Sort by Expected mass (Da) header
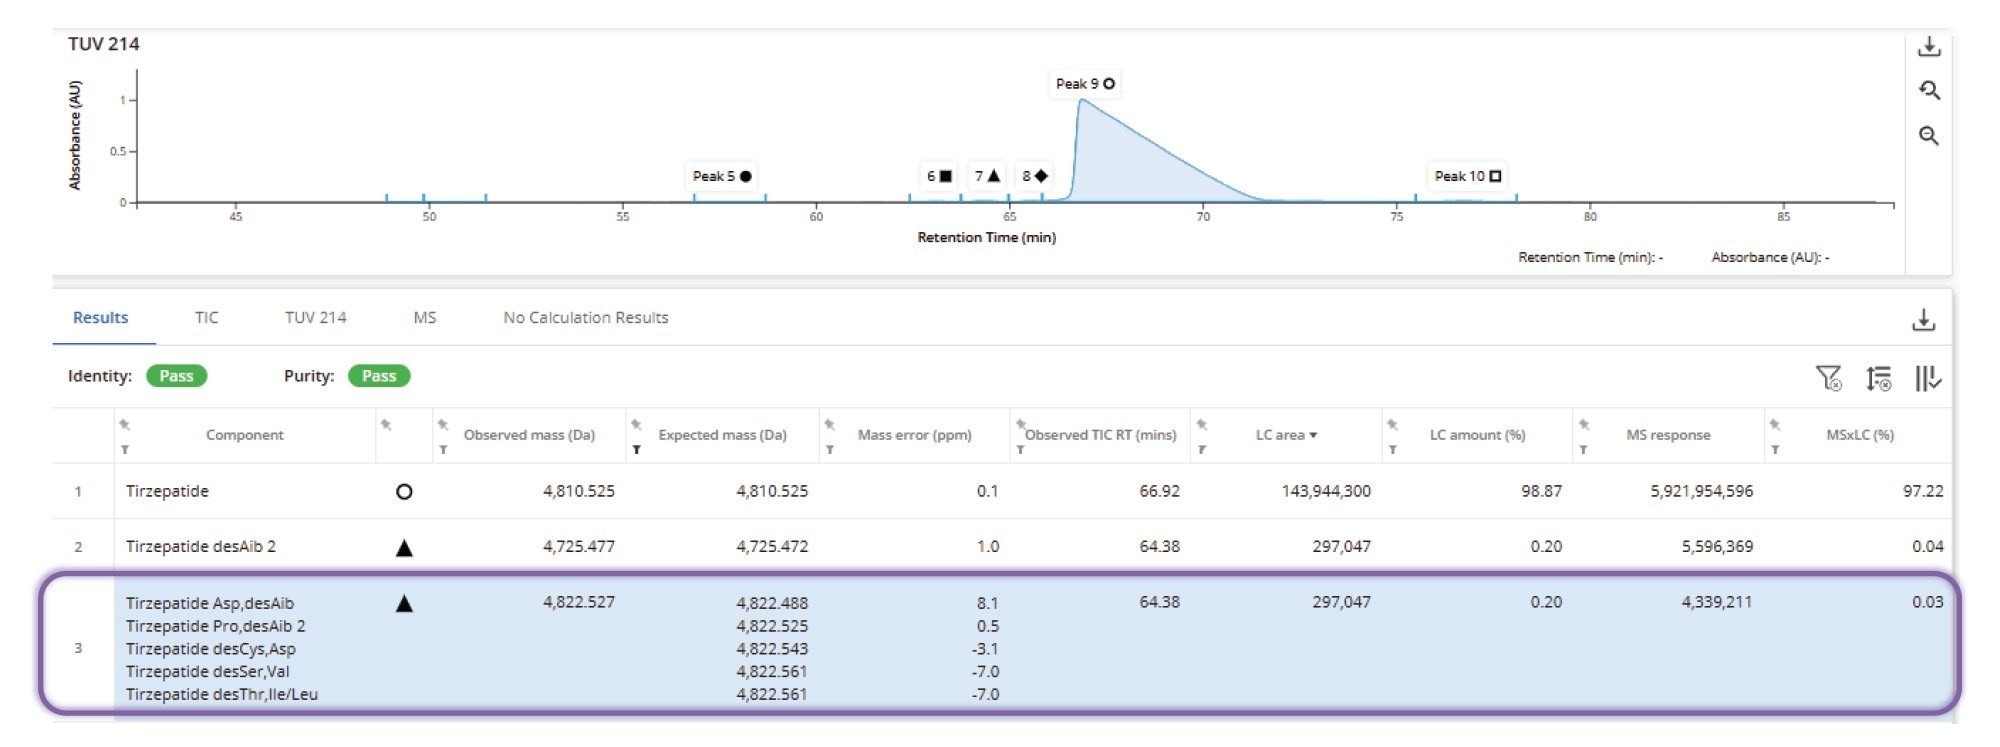 (x=722, y=435)
